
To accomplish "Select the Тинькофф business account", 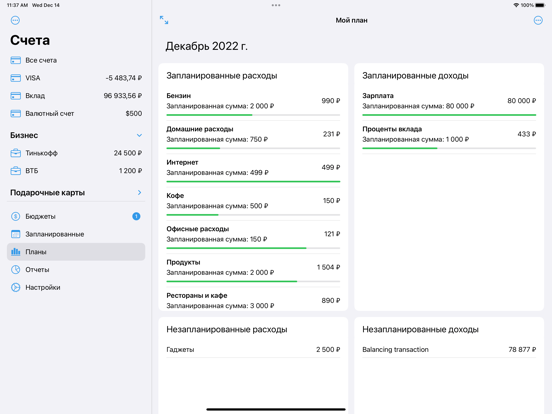I will point(76,153).
